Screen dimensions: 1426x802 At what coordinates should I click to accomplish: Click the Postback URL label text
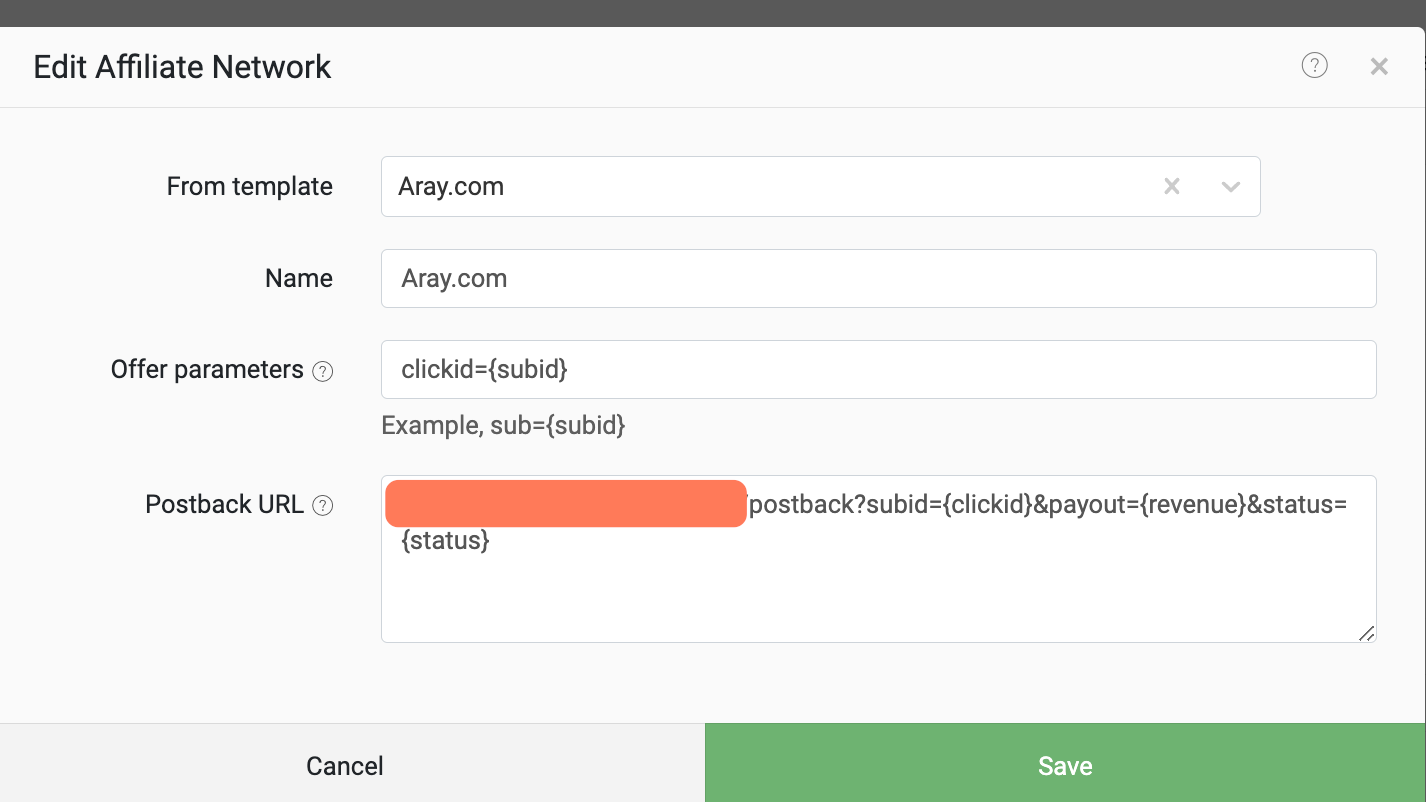(x=224, y=504)
